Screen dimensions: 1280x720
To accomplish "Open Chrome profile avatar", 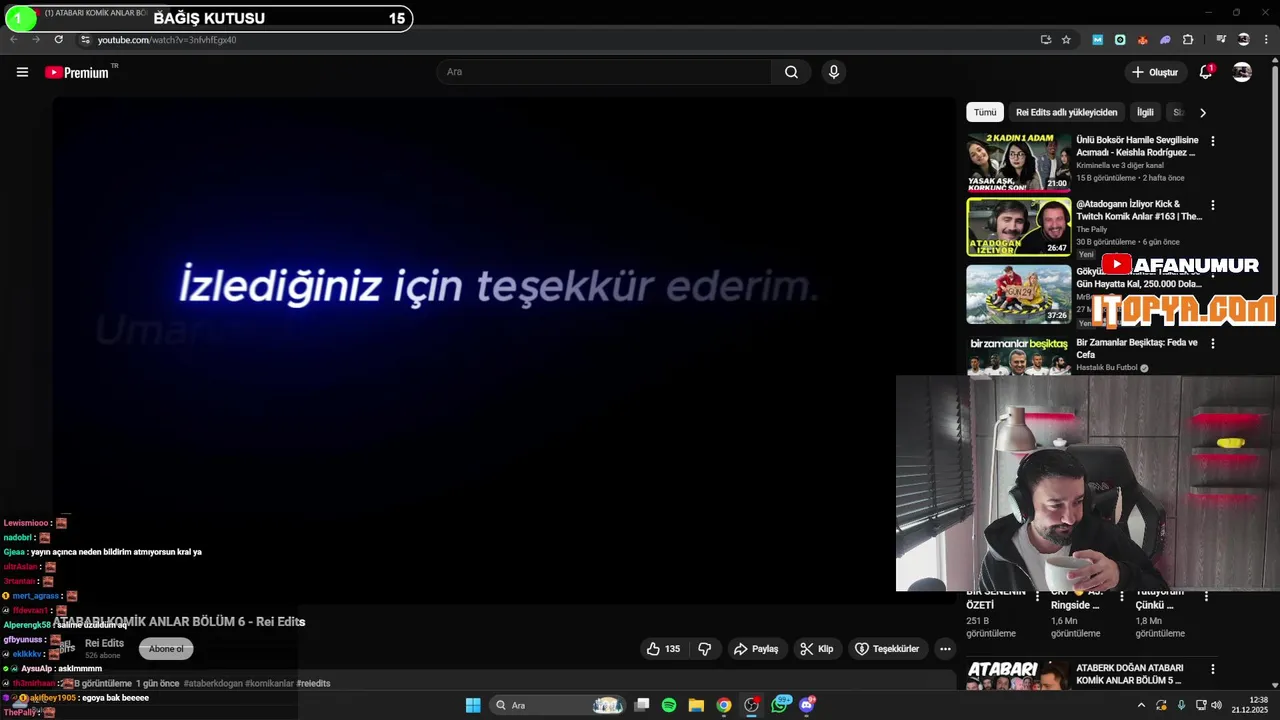I will [1244, 40].
